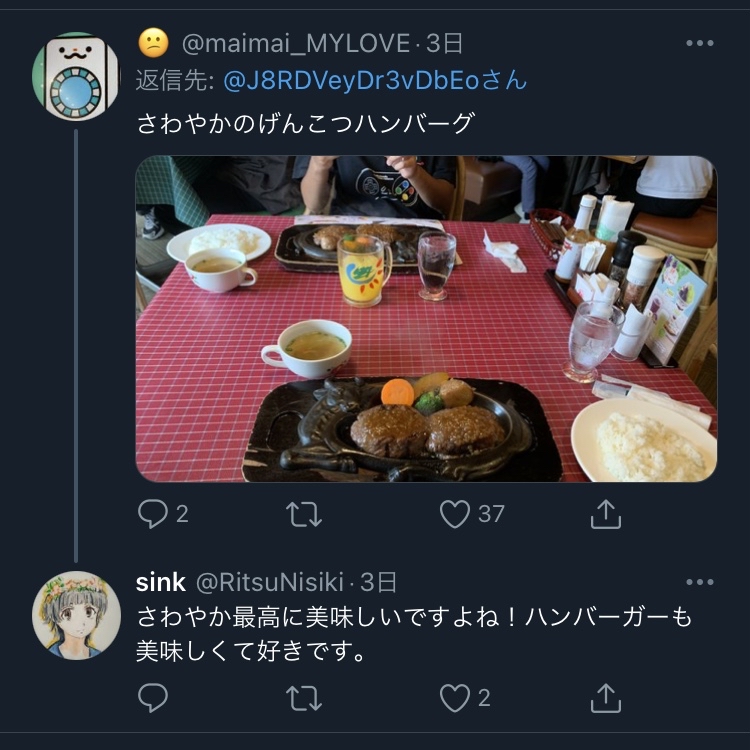Share sink's reply tweet

[x=606, y=698]
